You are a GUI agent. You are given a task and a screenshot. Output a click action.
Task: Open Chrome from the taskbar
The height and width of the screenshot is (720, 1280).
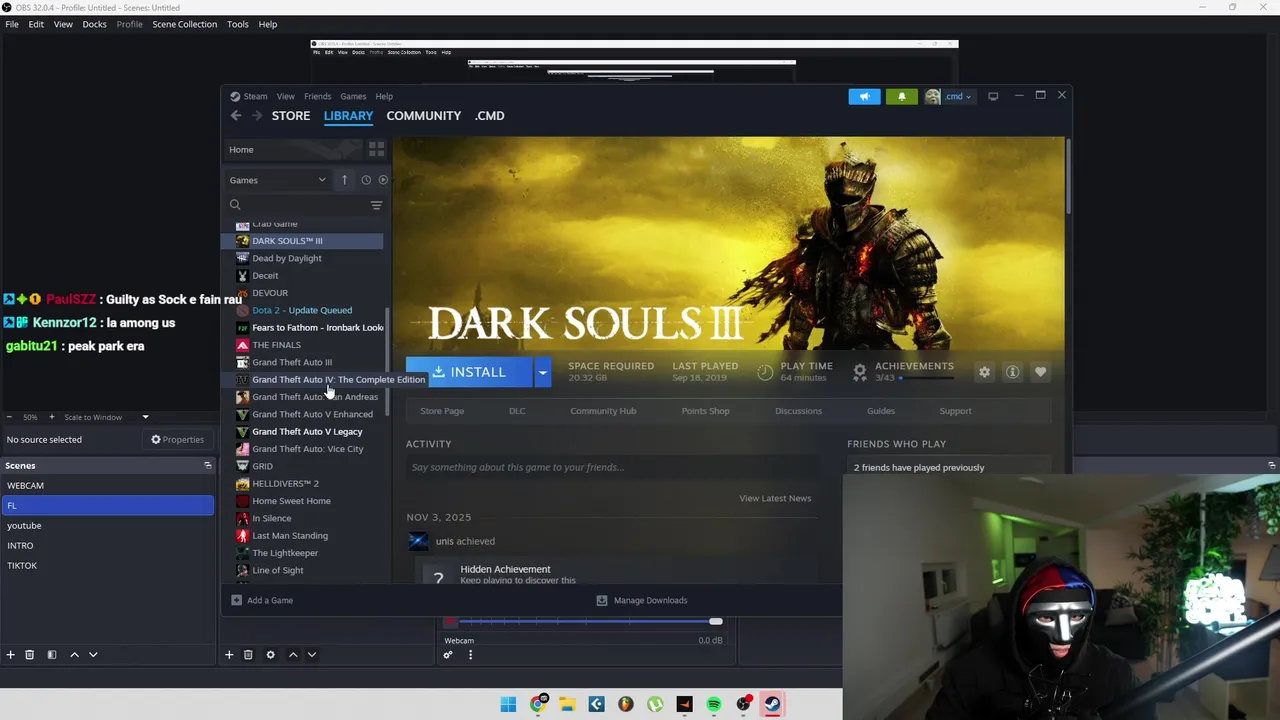point(538,704)
